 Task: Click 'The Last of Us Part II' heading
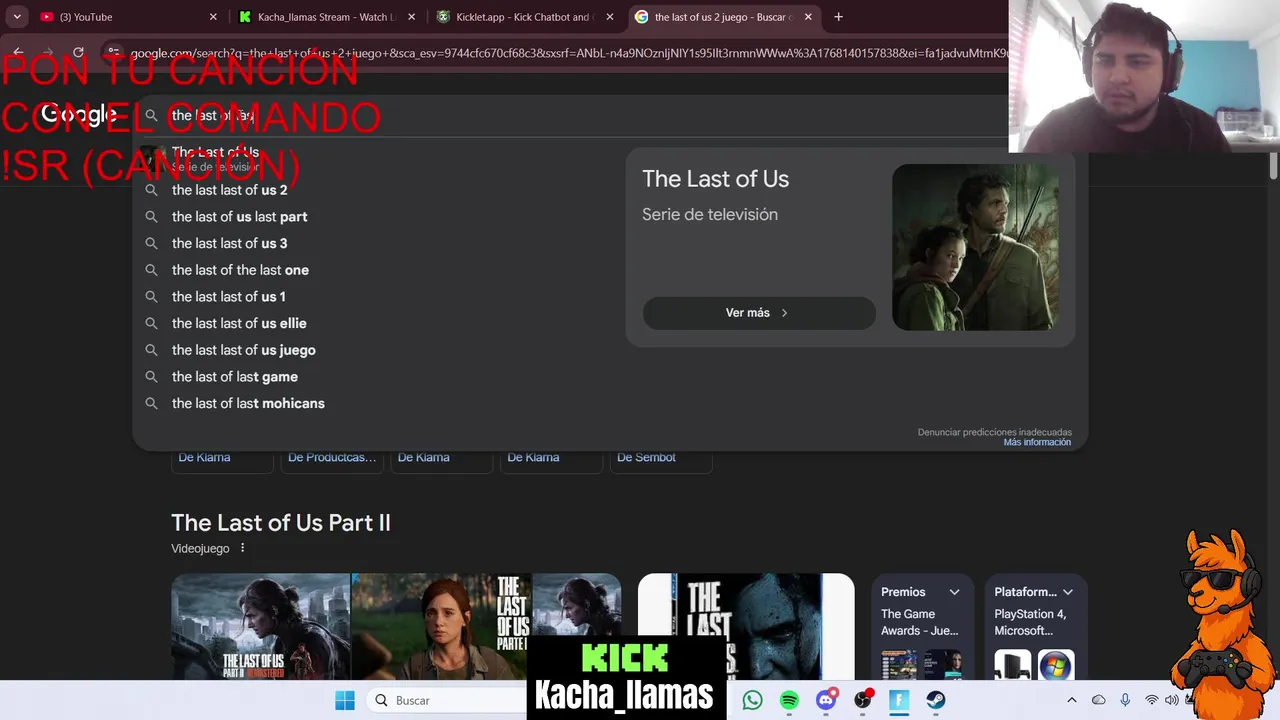pos(281,522)
